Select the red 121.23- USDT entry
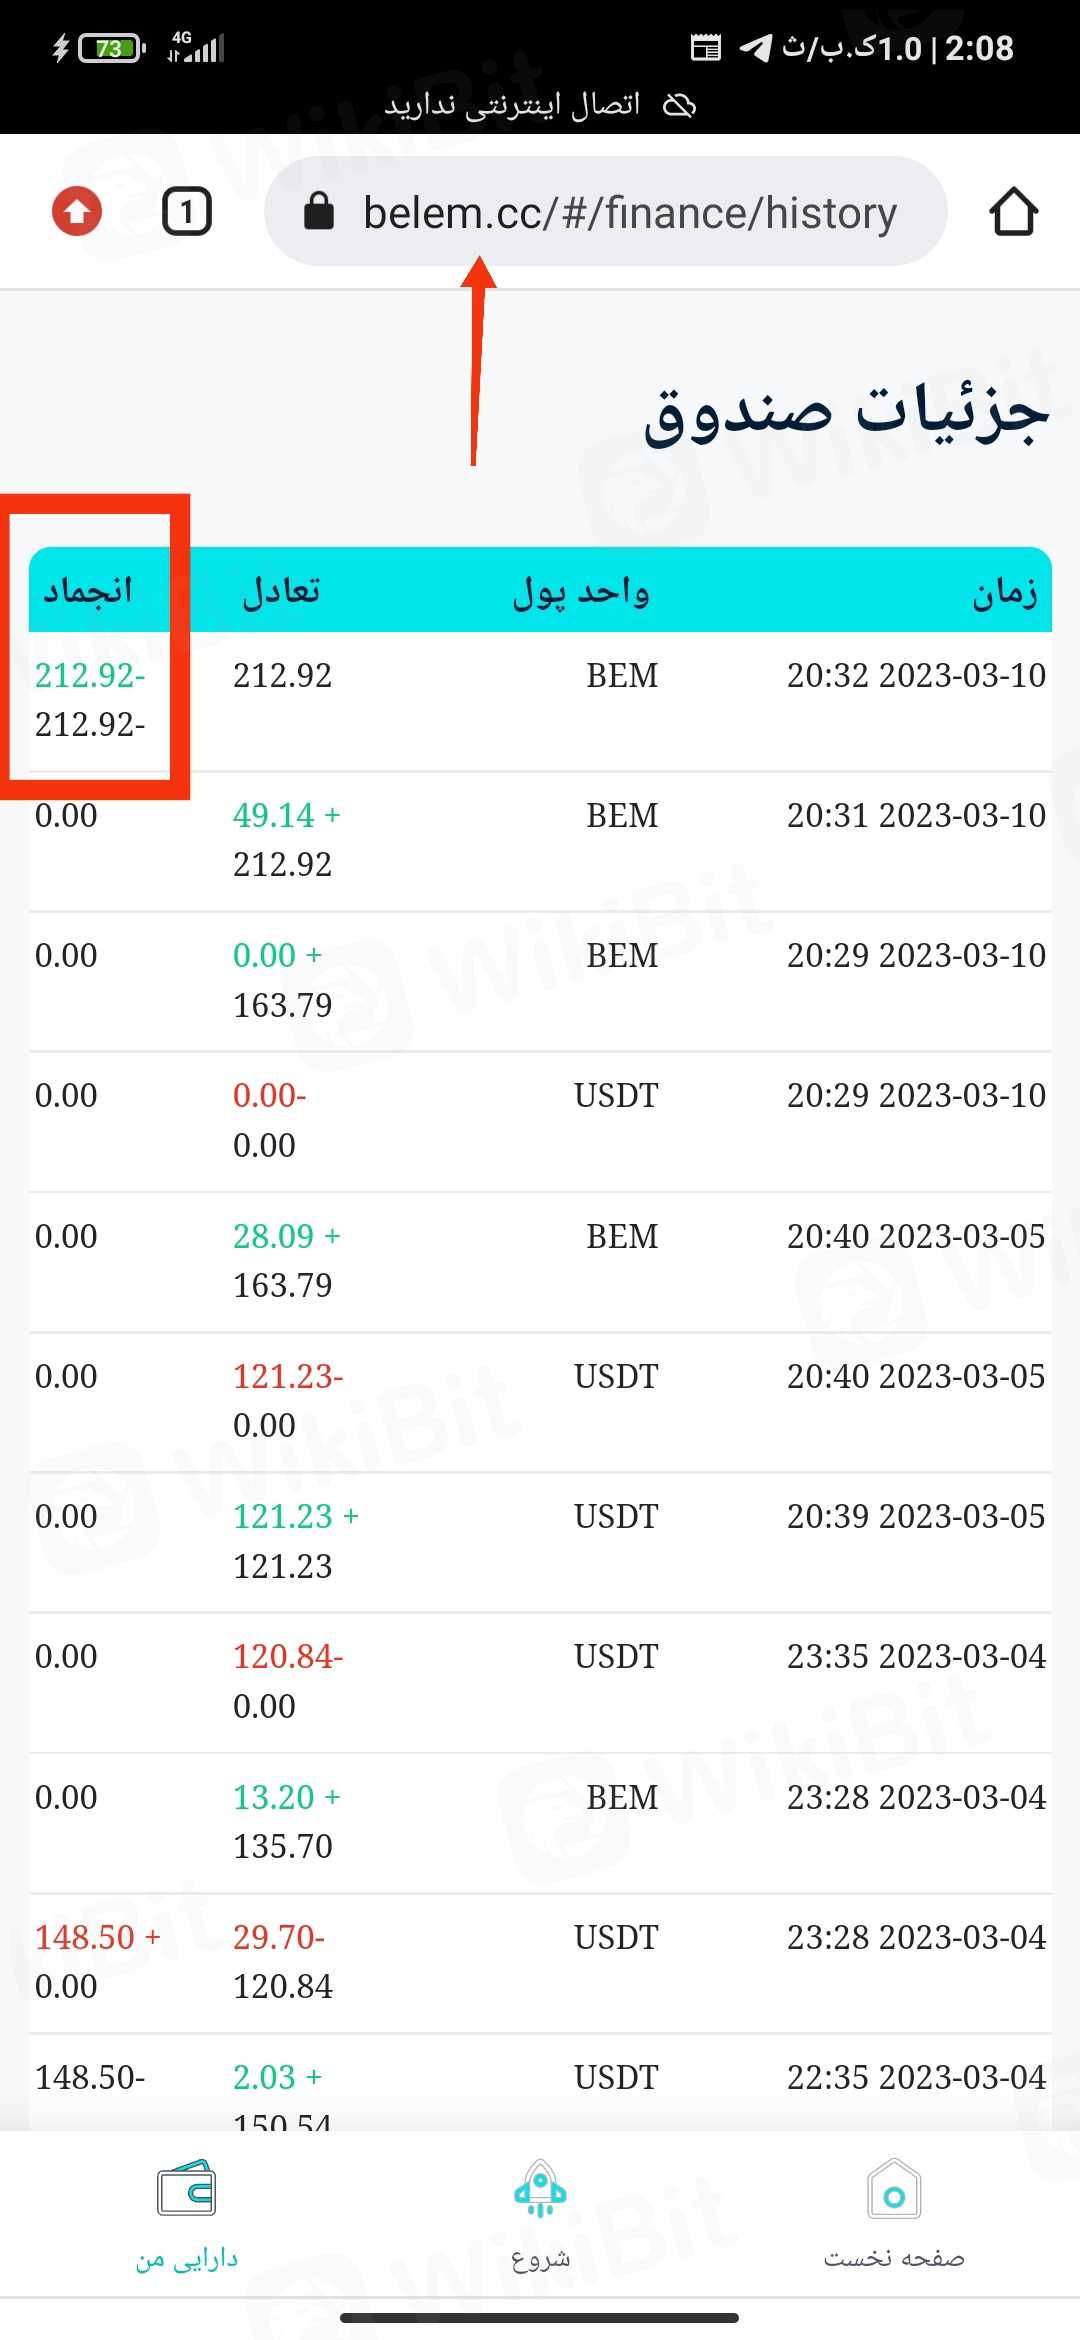1080x2340 pixels. (x=288, y=1377)
